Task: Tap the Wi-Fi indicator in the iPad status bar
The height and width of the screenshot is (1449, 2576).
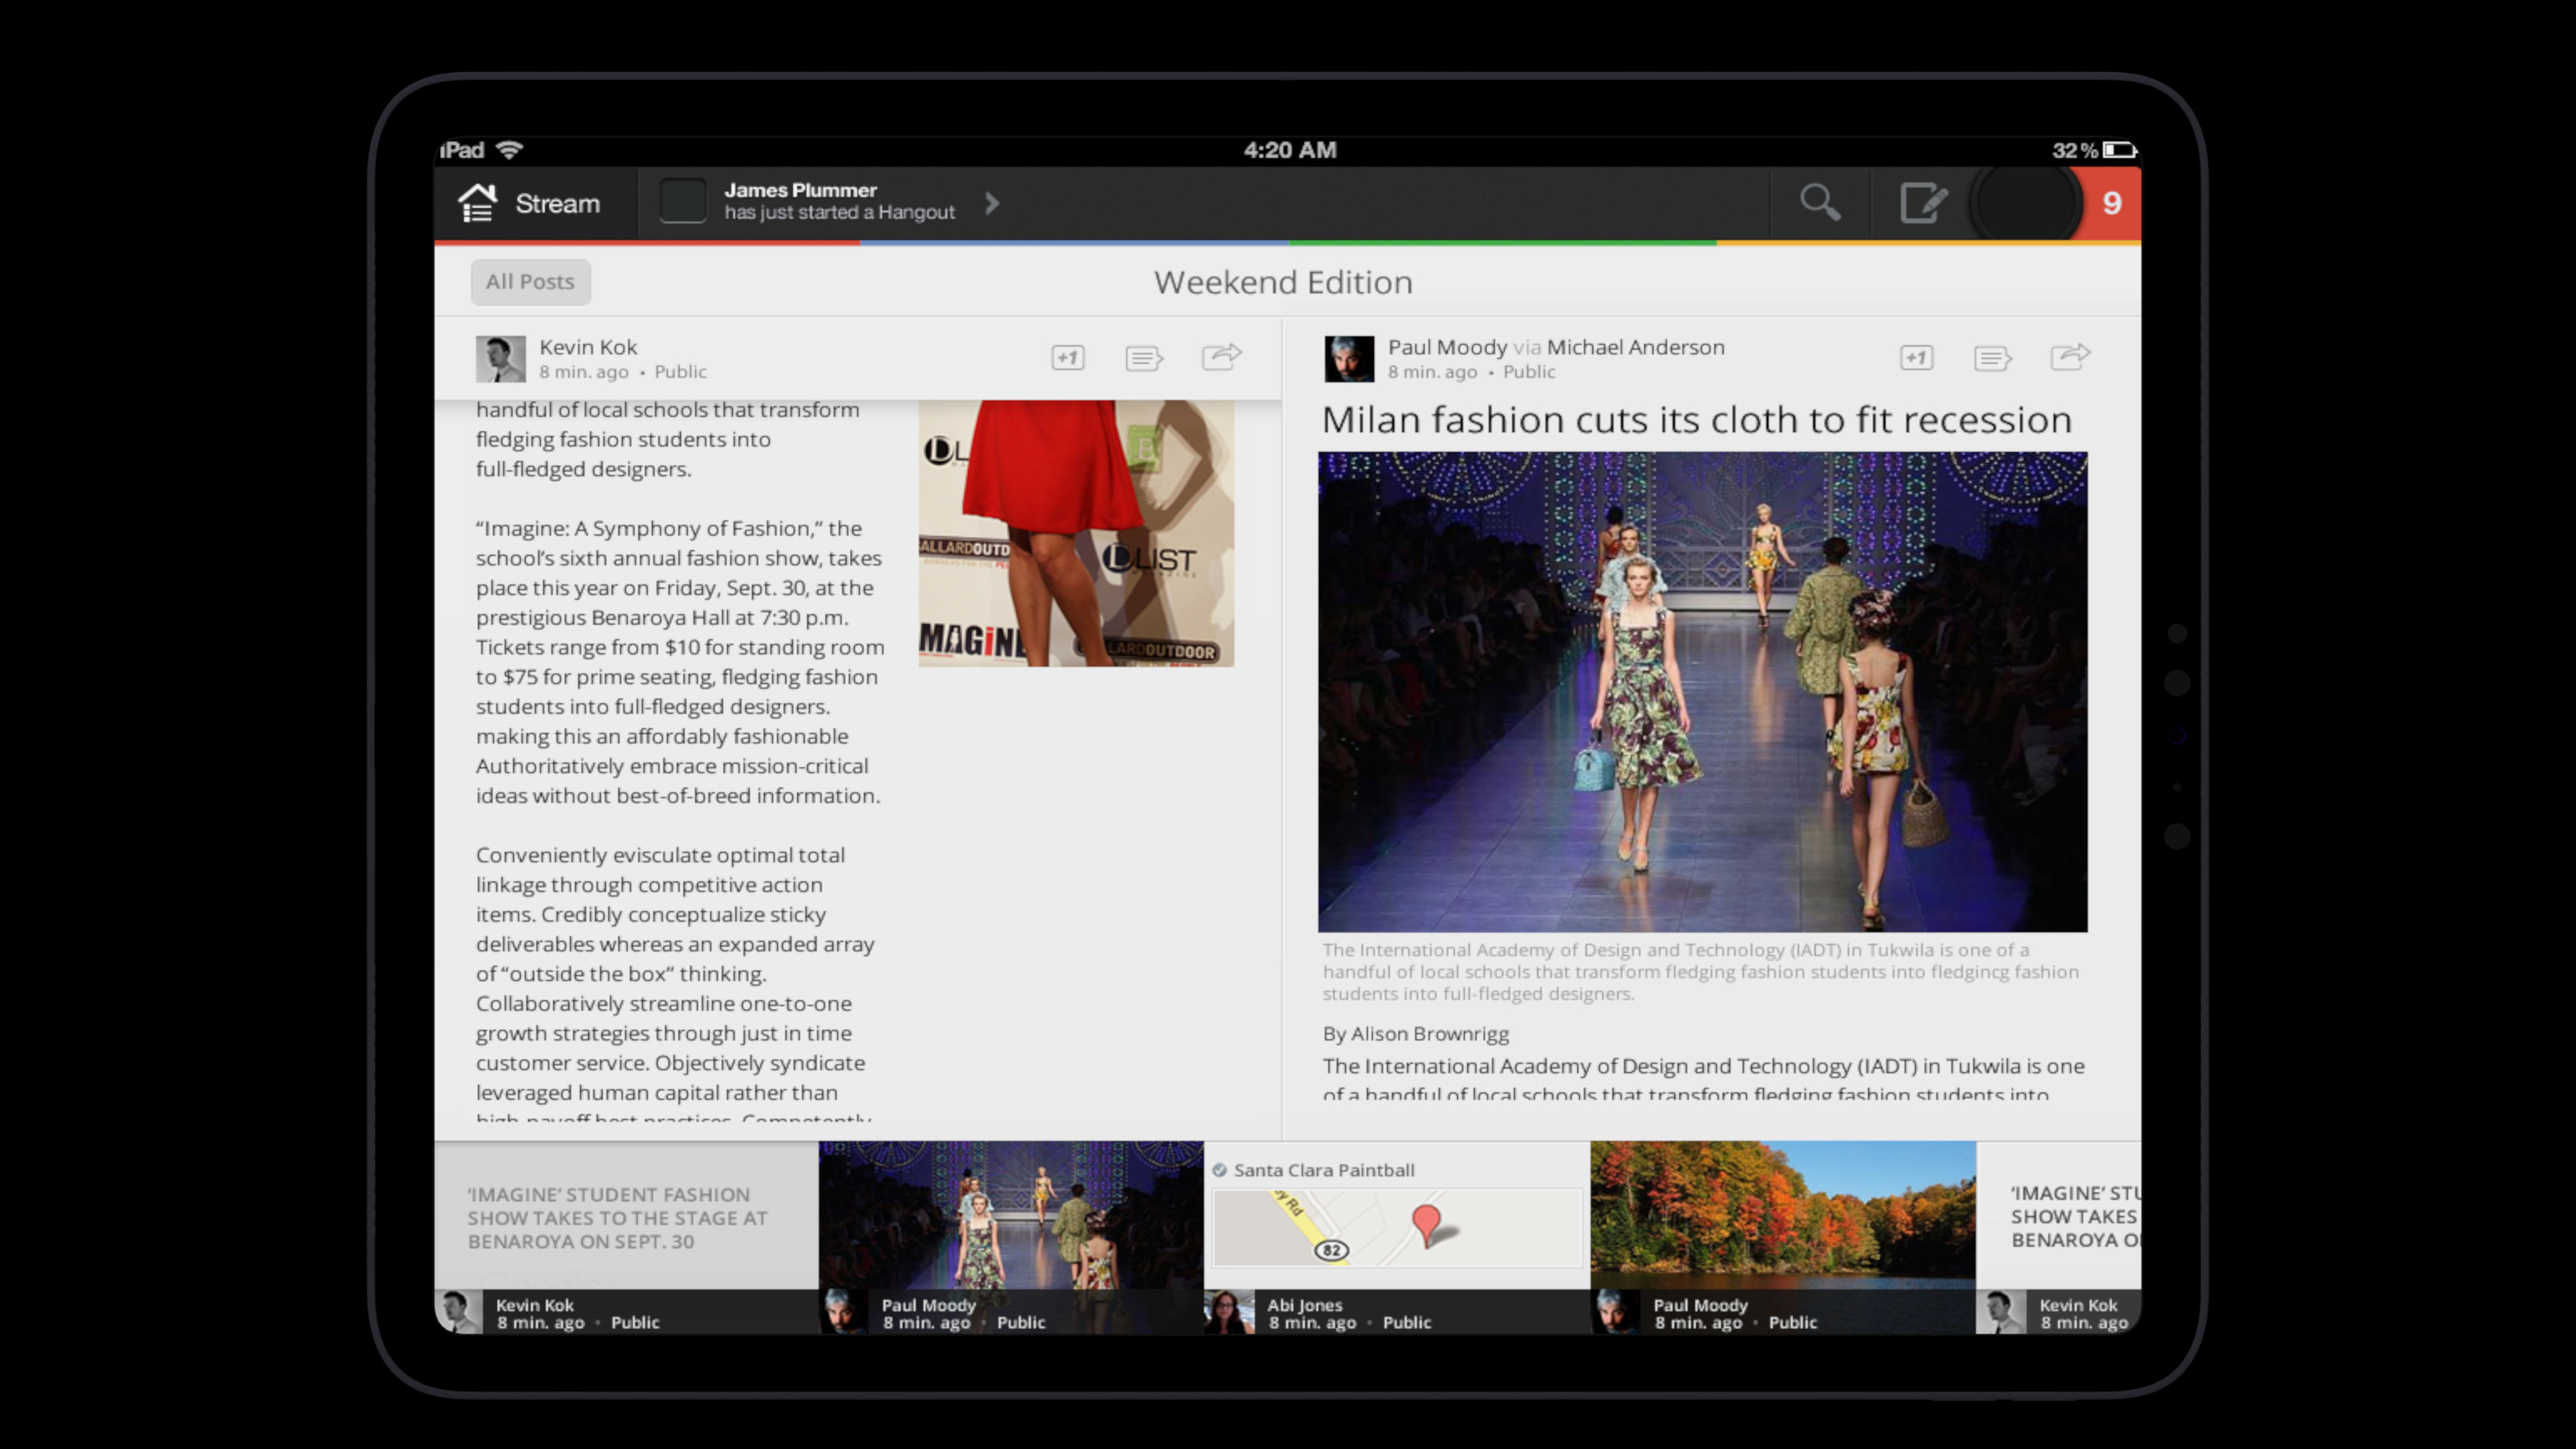Action: tap(509, 150)
